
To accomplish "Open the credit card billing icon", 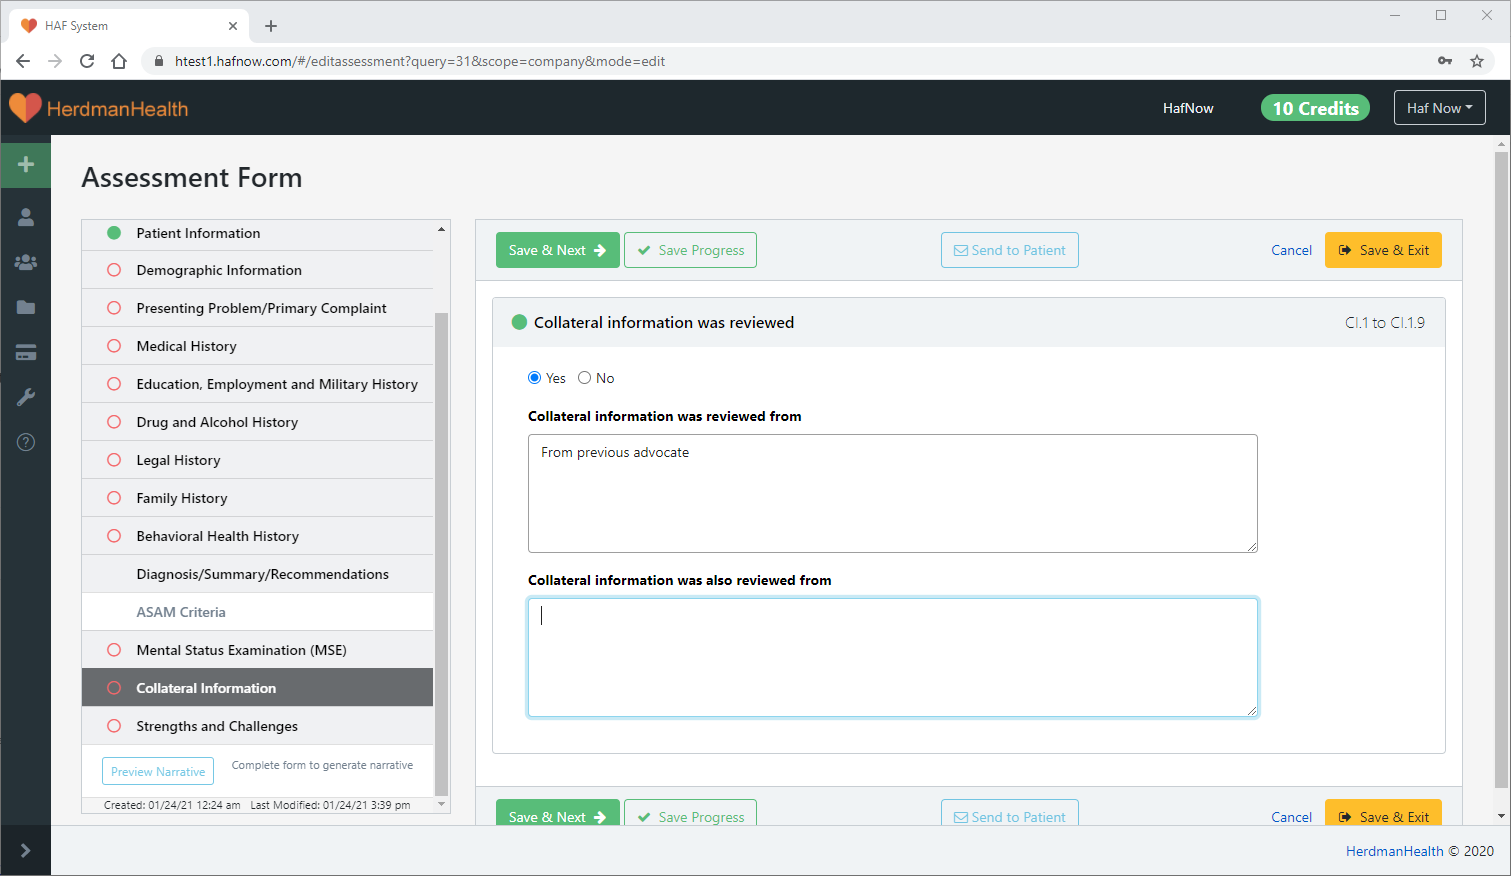I will coord(26,352).
